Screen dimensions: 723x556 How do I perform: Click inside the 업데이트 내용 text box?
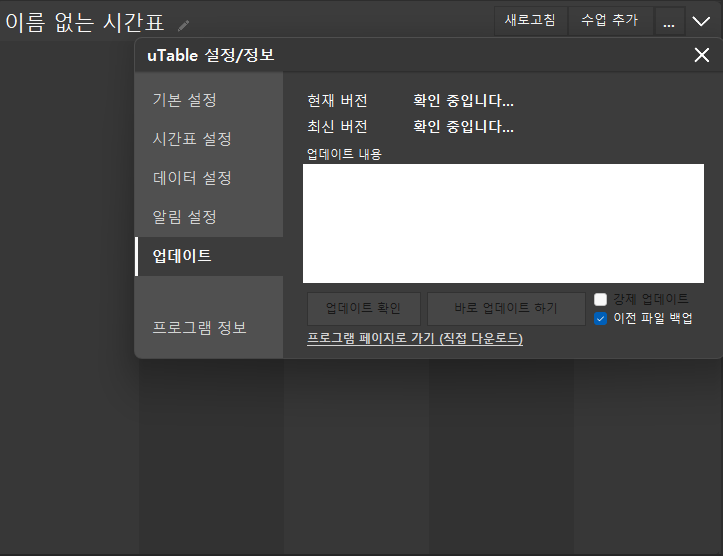[x=504, y=224]
